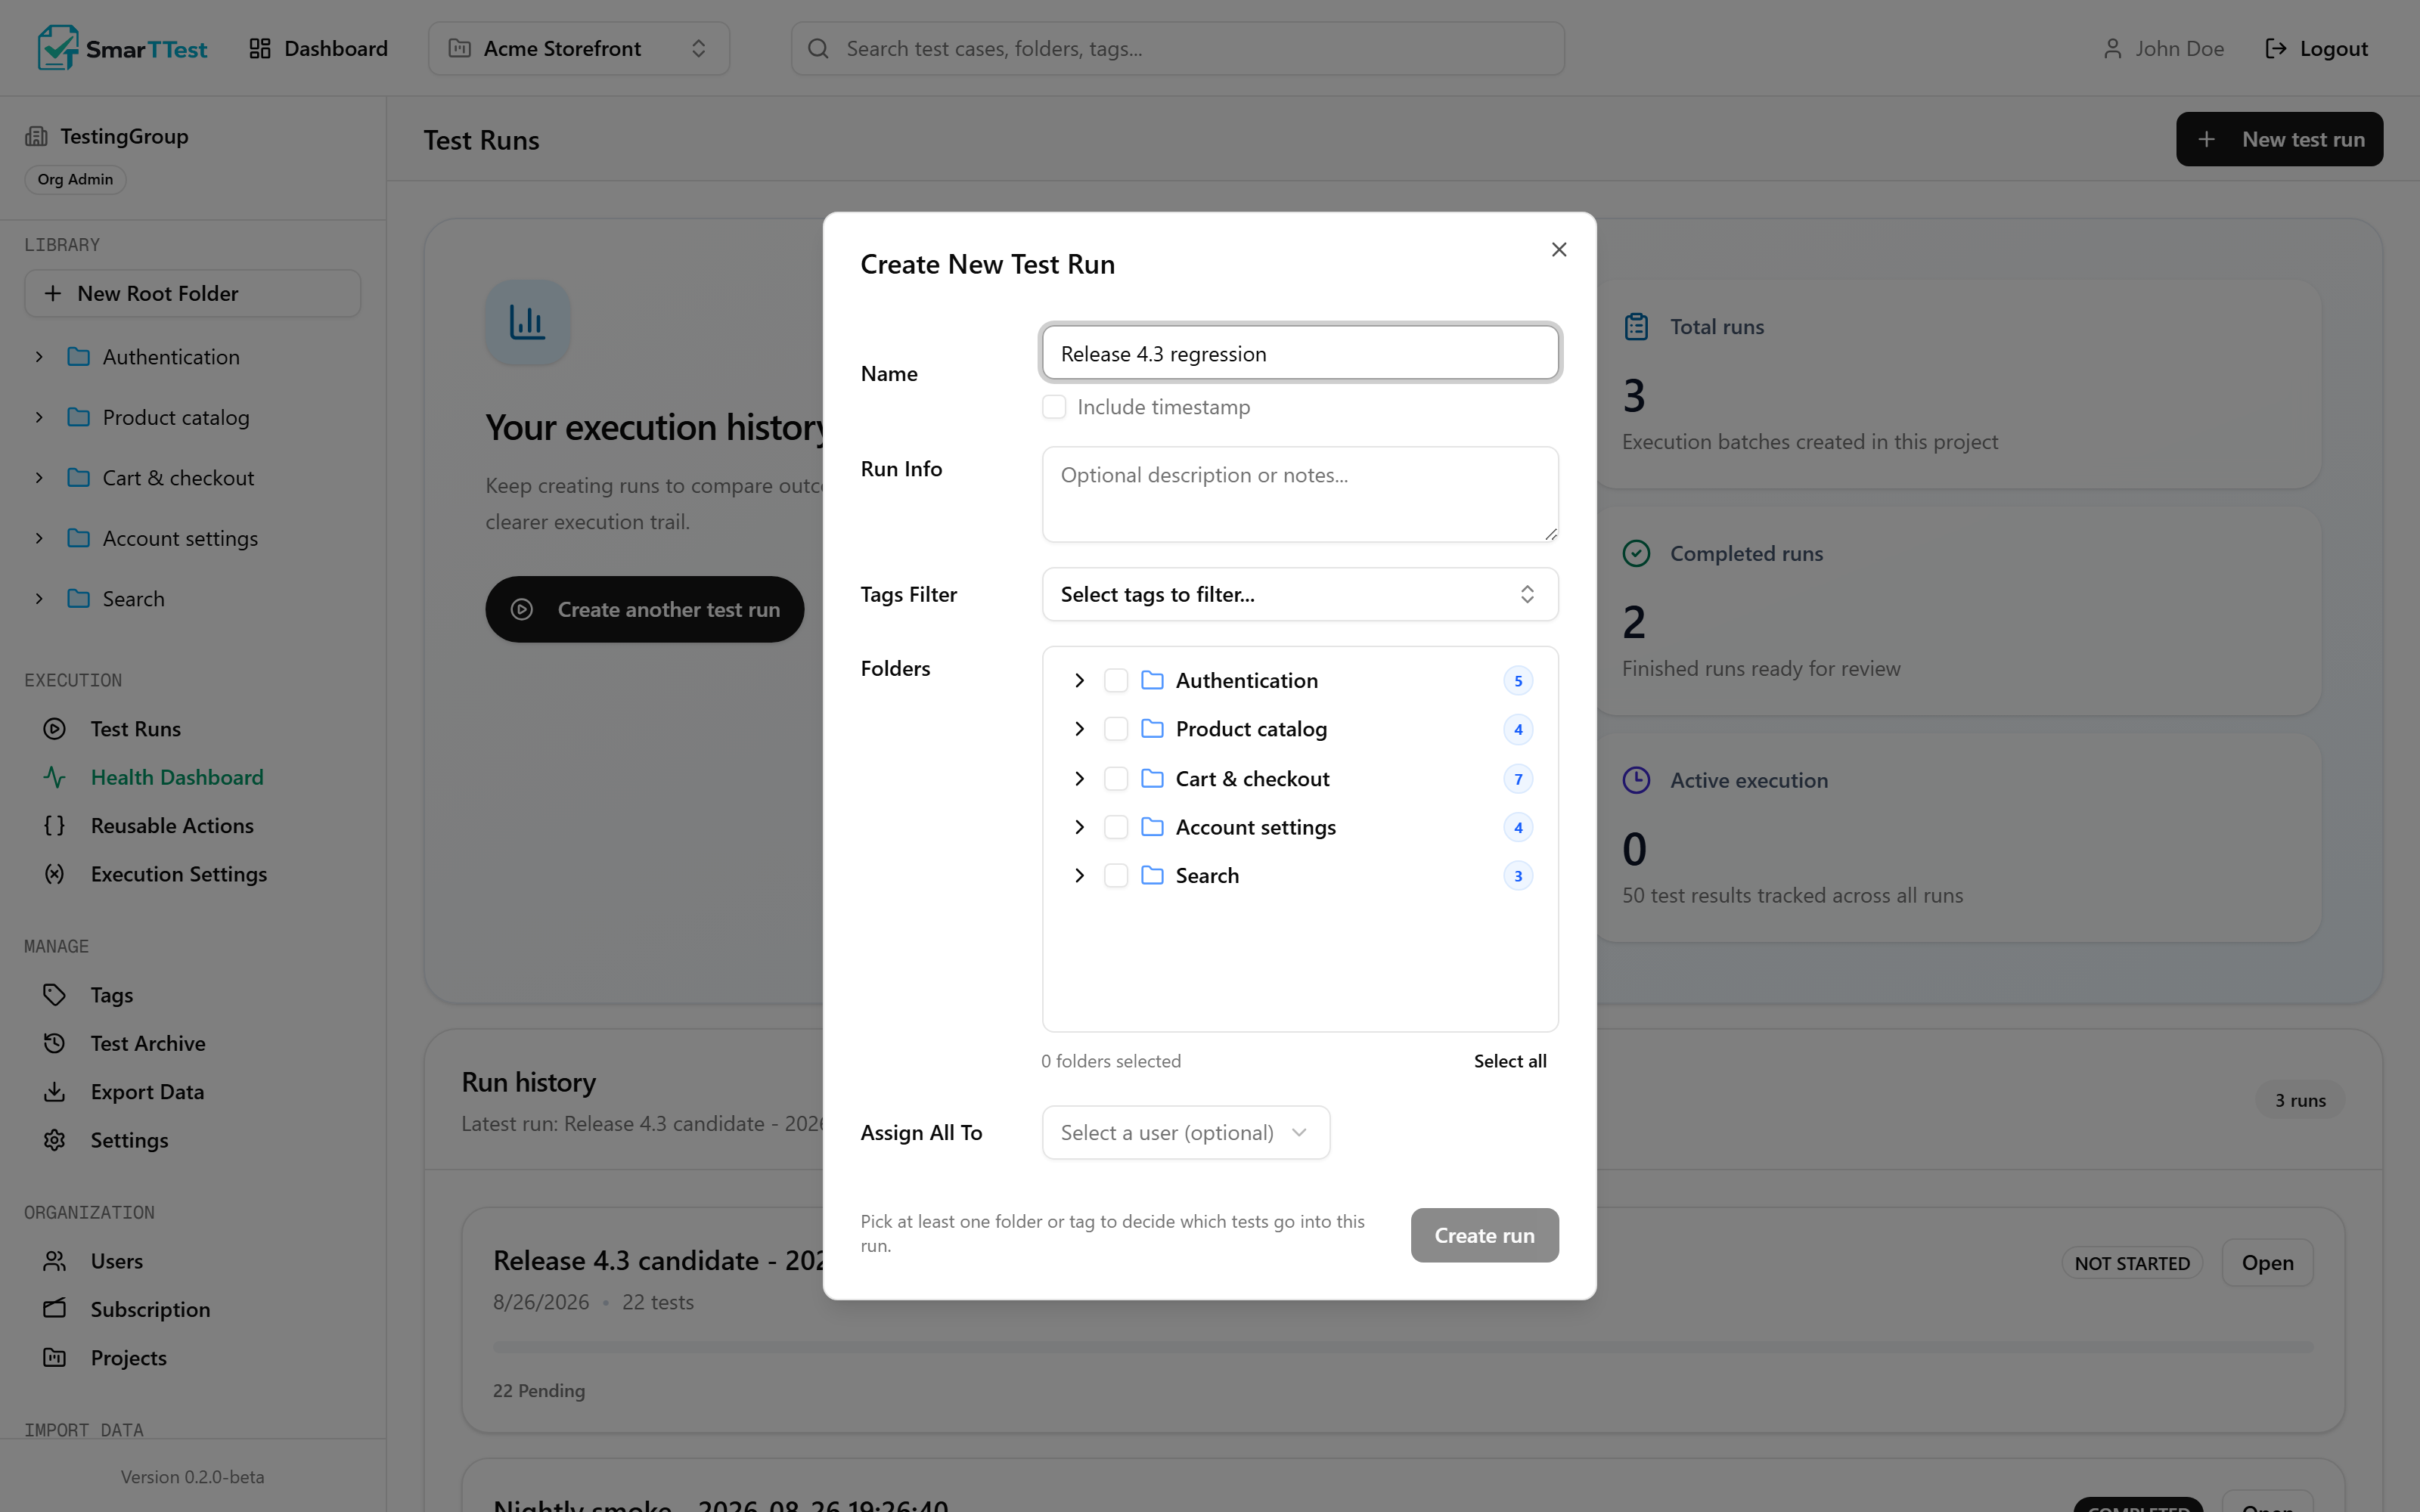Click Create another test run button
Image resolution: width=2420 pixels, height=1512 pixels.
[x=645, y=609]
